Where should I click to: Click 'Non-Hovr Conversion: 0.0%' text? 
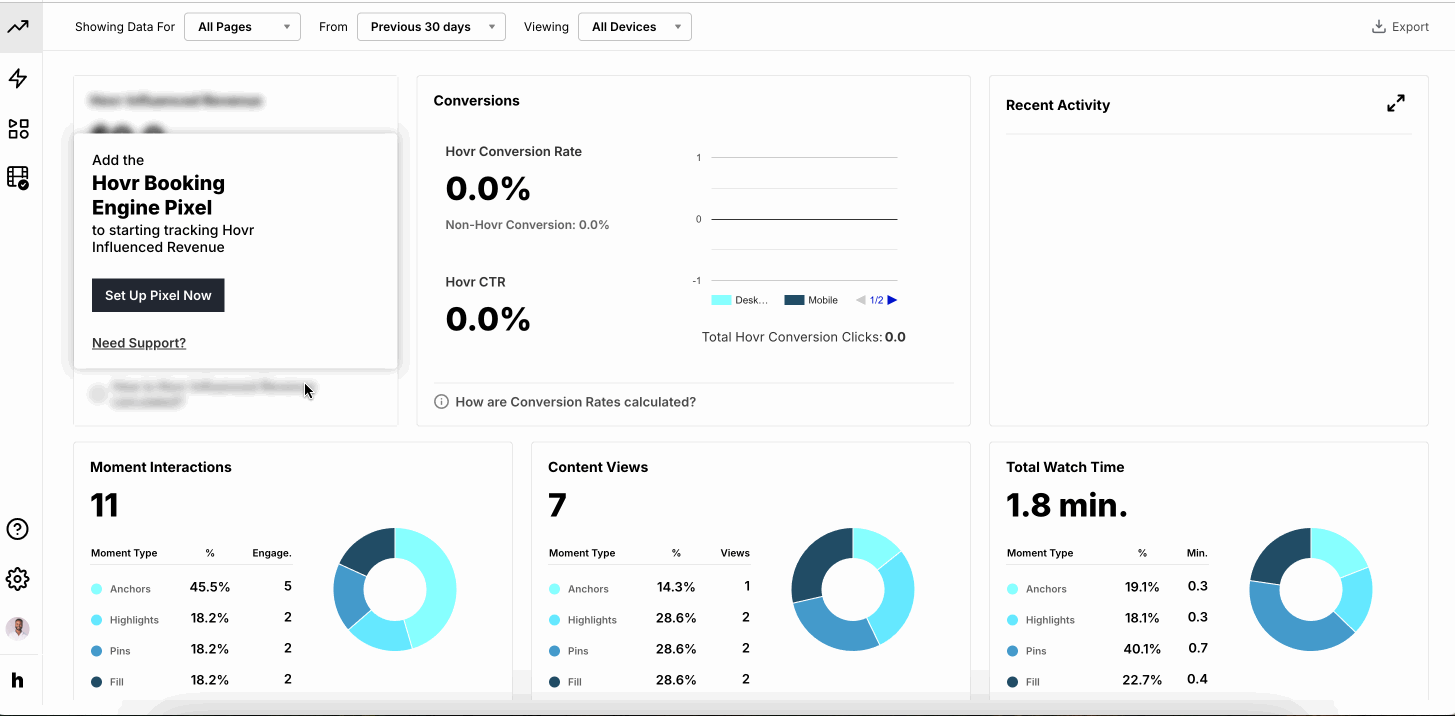coord(527,225)
